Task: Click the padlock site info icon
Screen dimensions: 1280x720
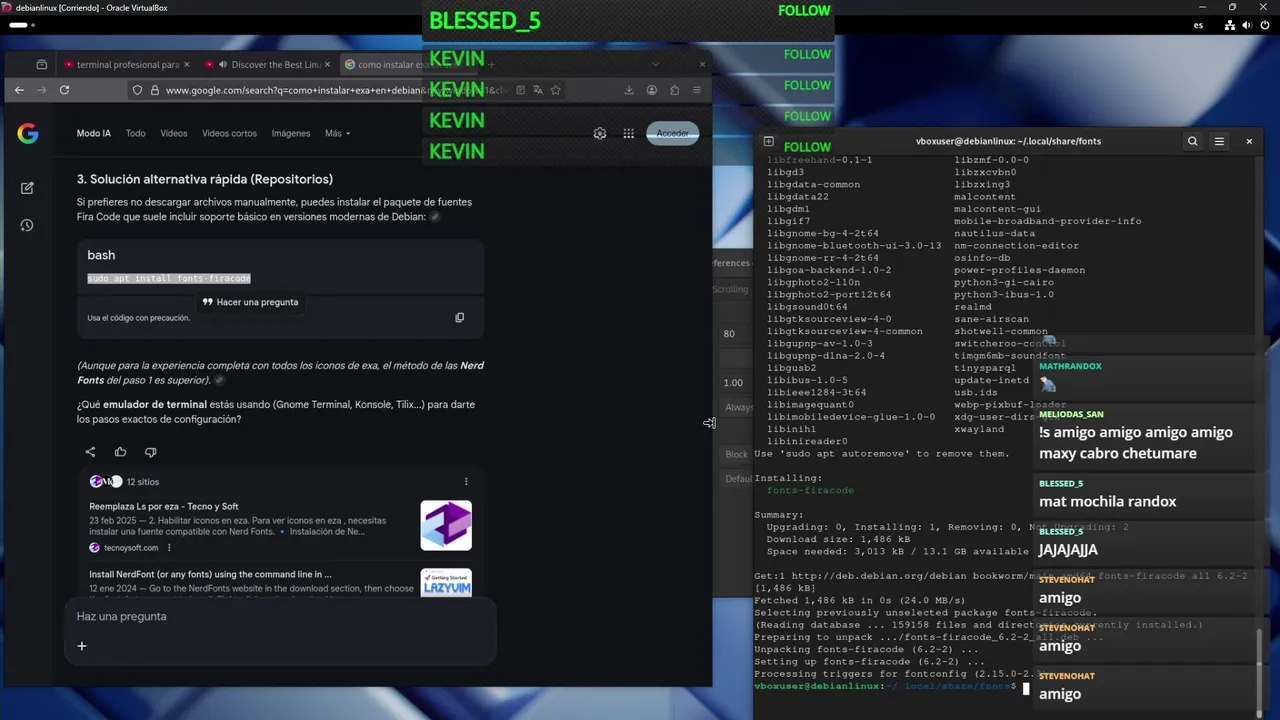Action: (x=155, y=90)
